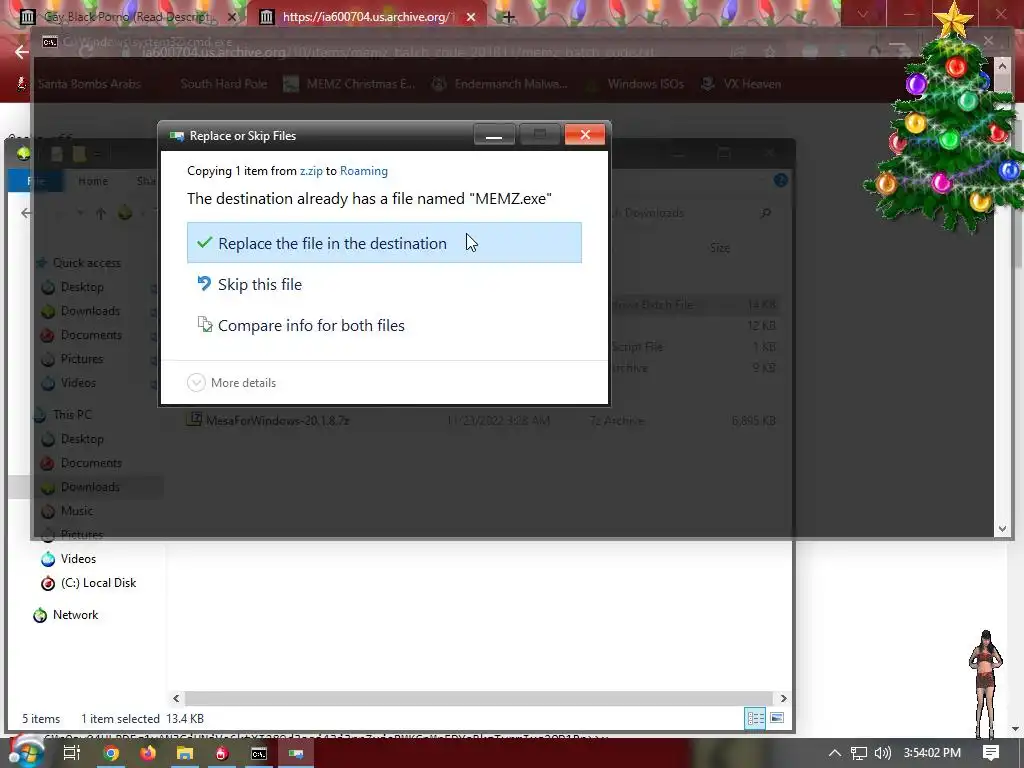Viewport: 1024px width, 768px height.
Task: Open Videos under Quick access
Action: pyautogui.click(x=69, y=383)
